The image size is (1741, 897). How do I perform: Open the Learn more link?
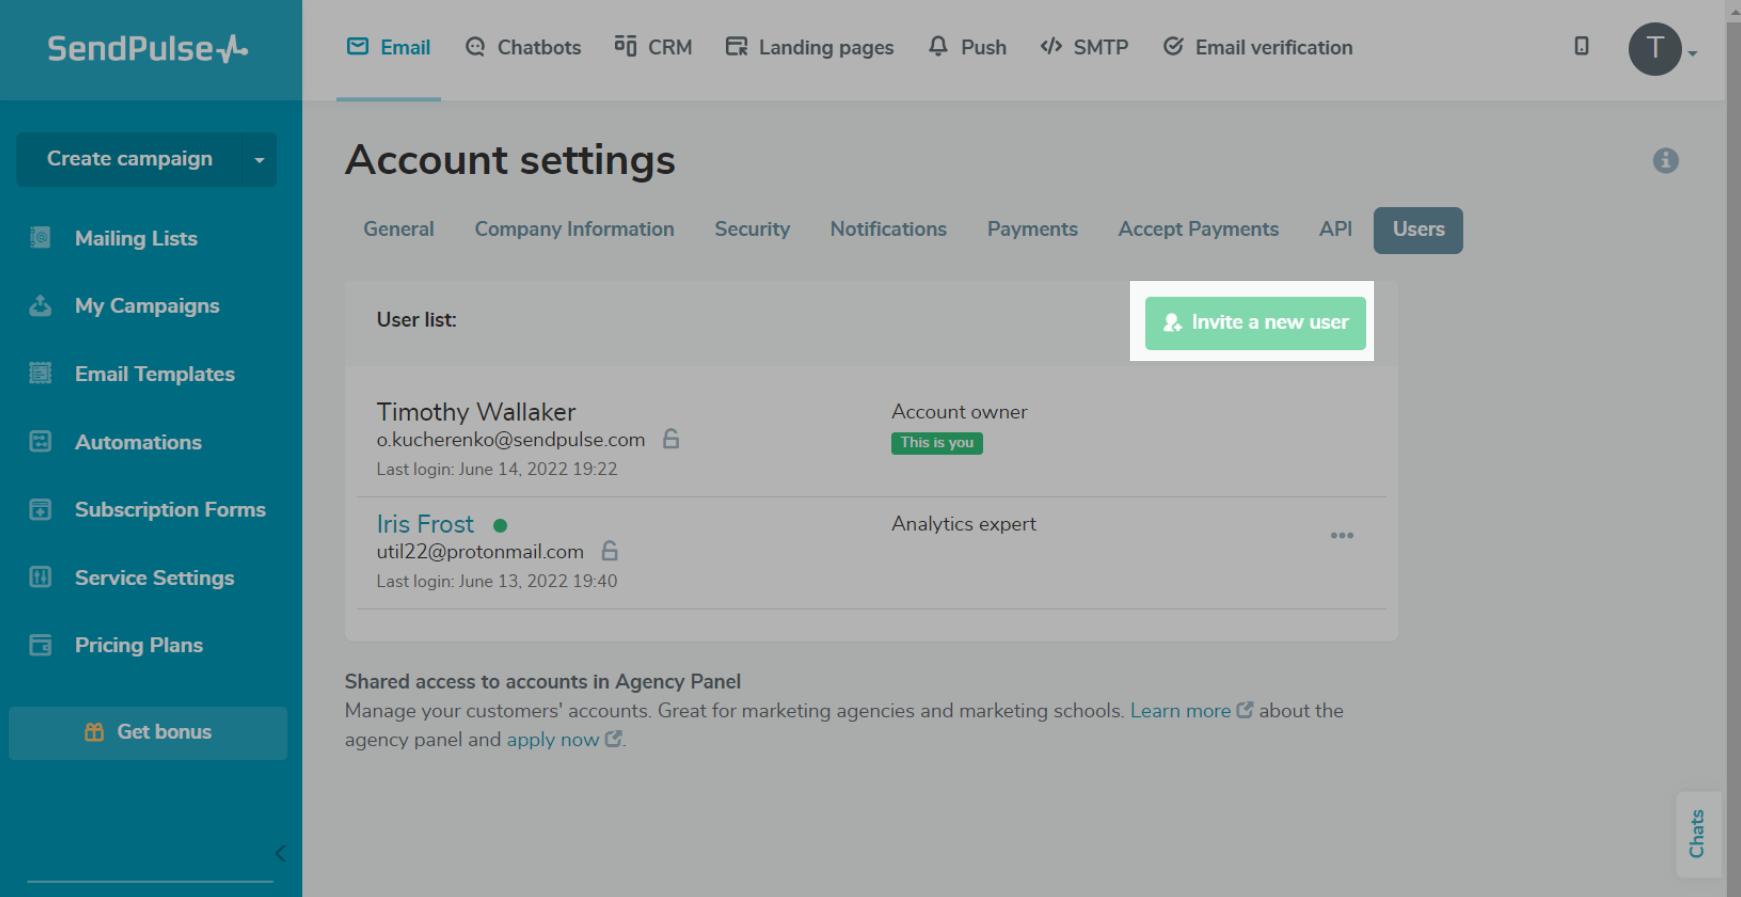click(x=1180, y=711)
